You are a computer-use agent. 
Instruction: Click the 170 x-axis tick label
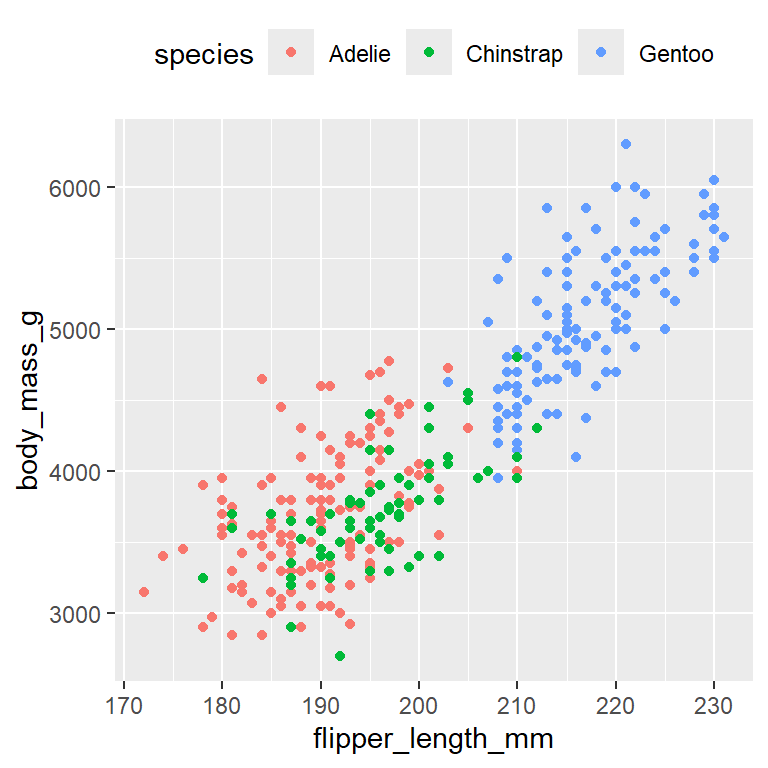point(123,695)
